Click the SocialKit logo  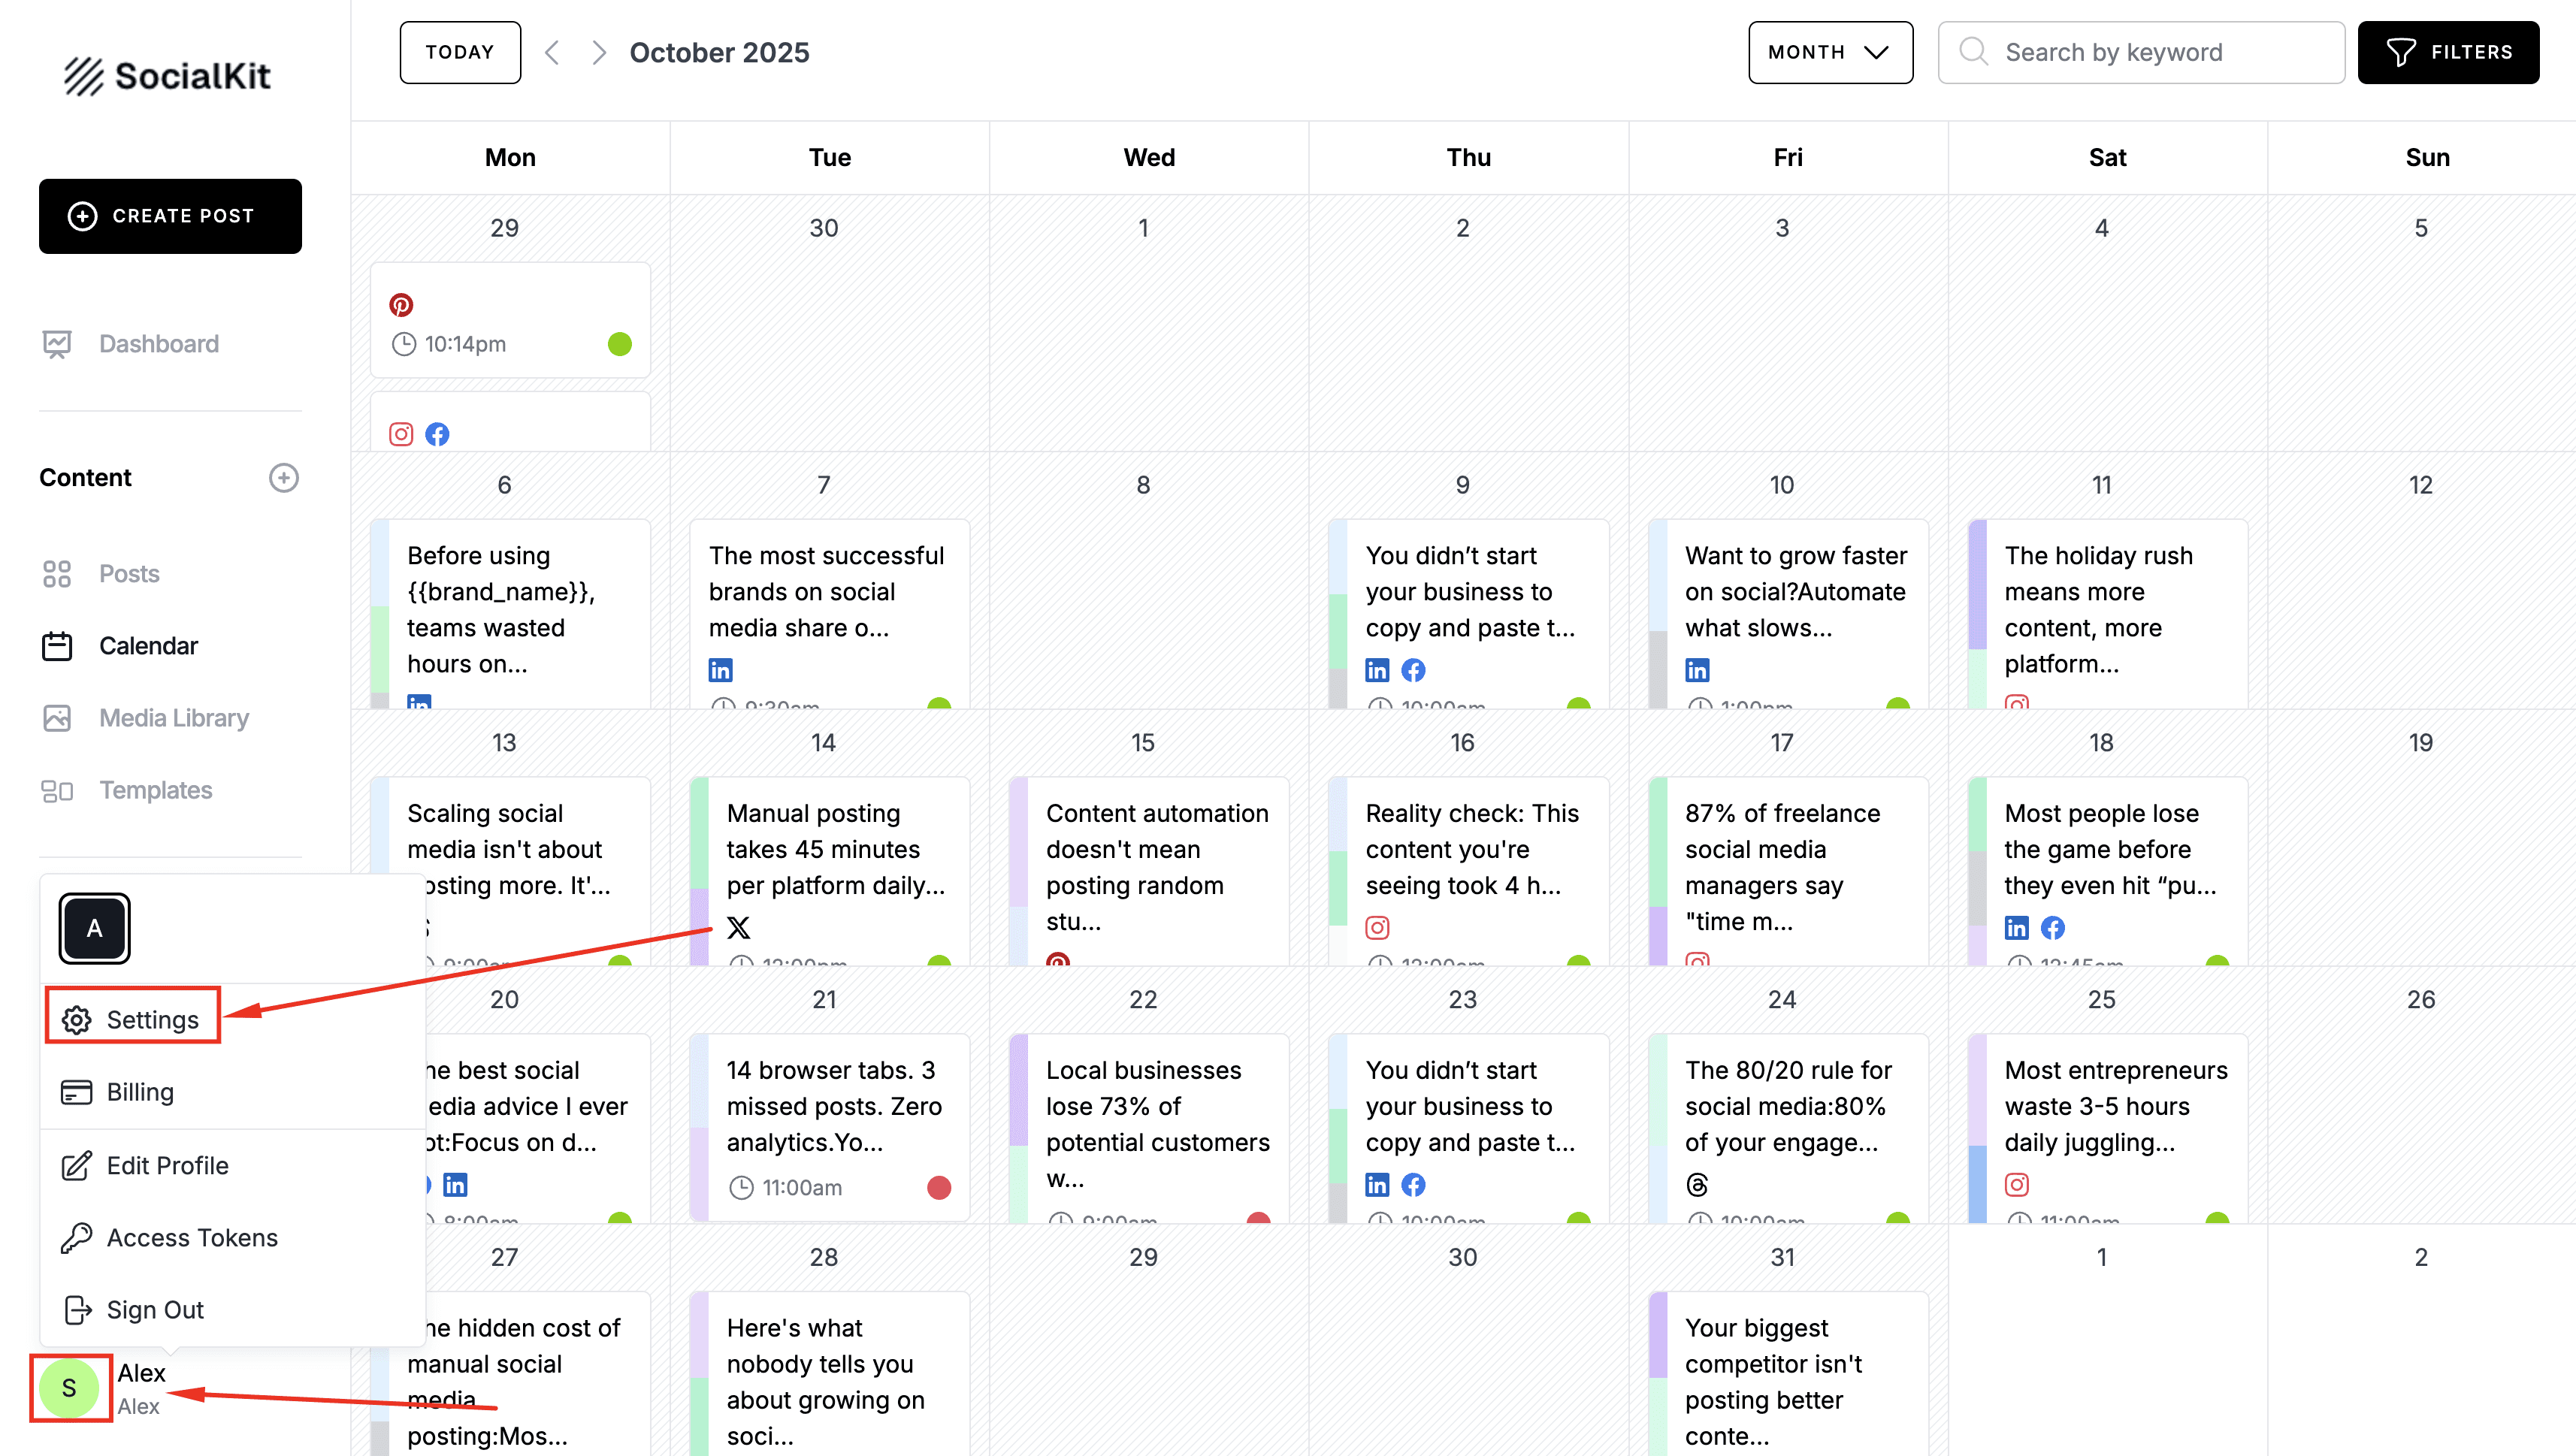pos(167,76)
